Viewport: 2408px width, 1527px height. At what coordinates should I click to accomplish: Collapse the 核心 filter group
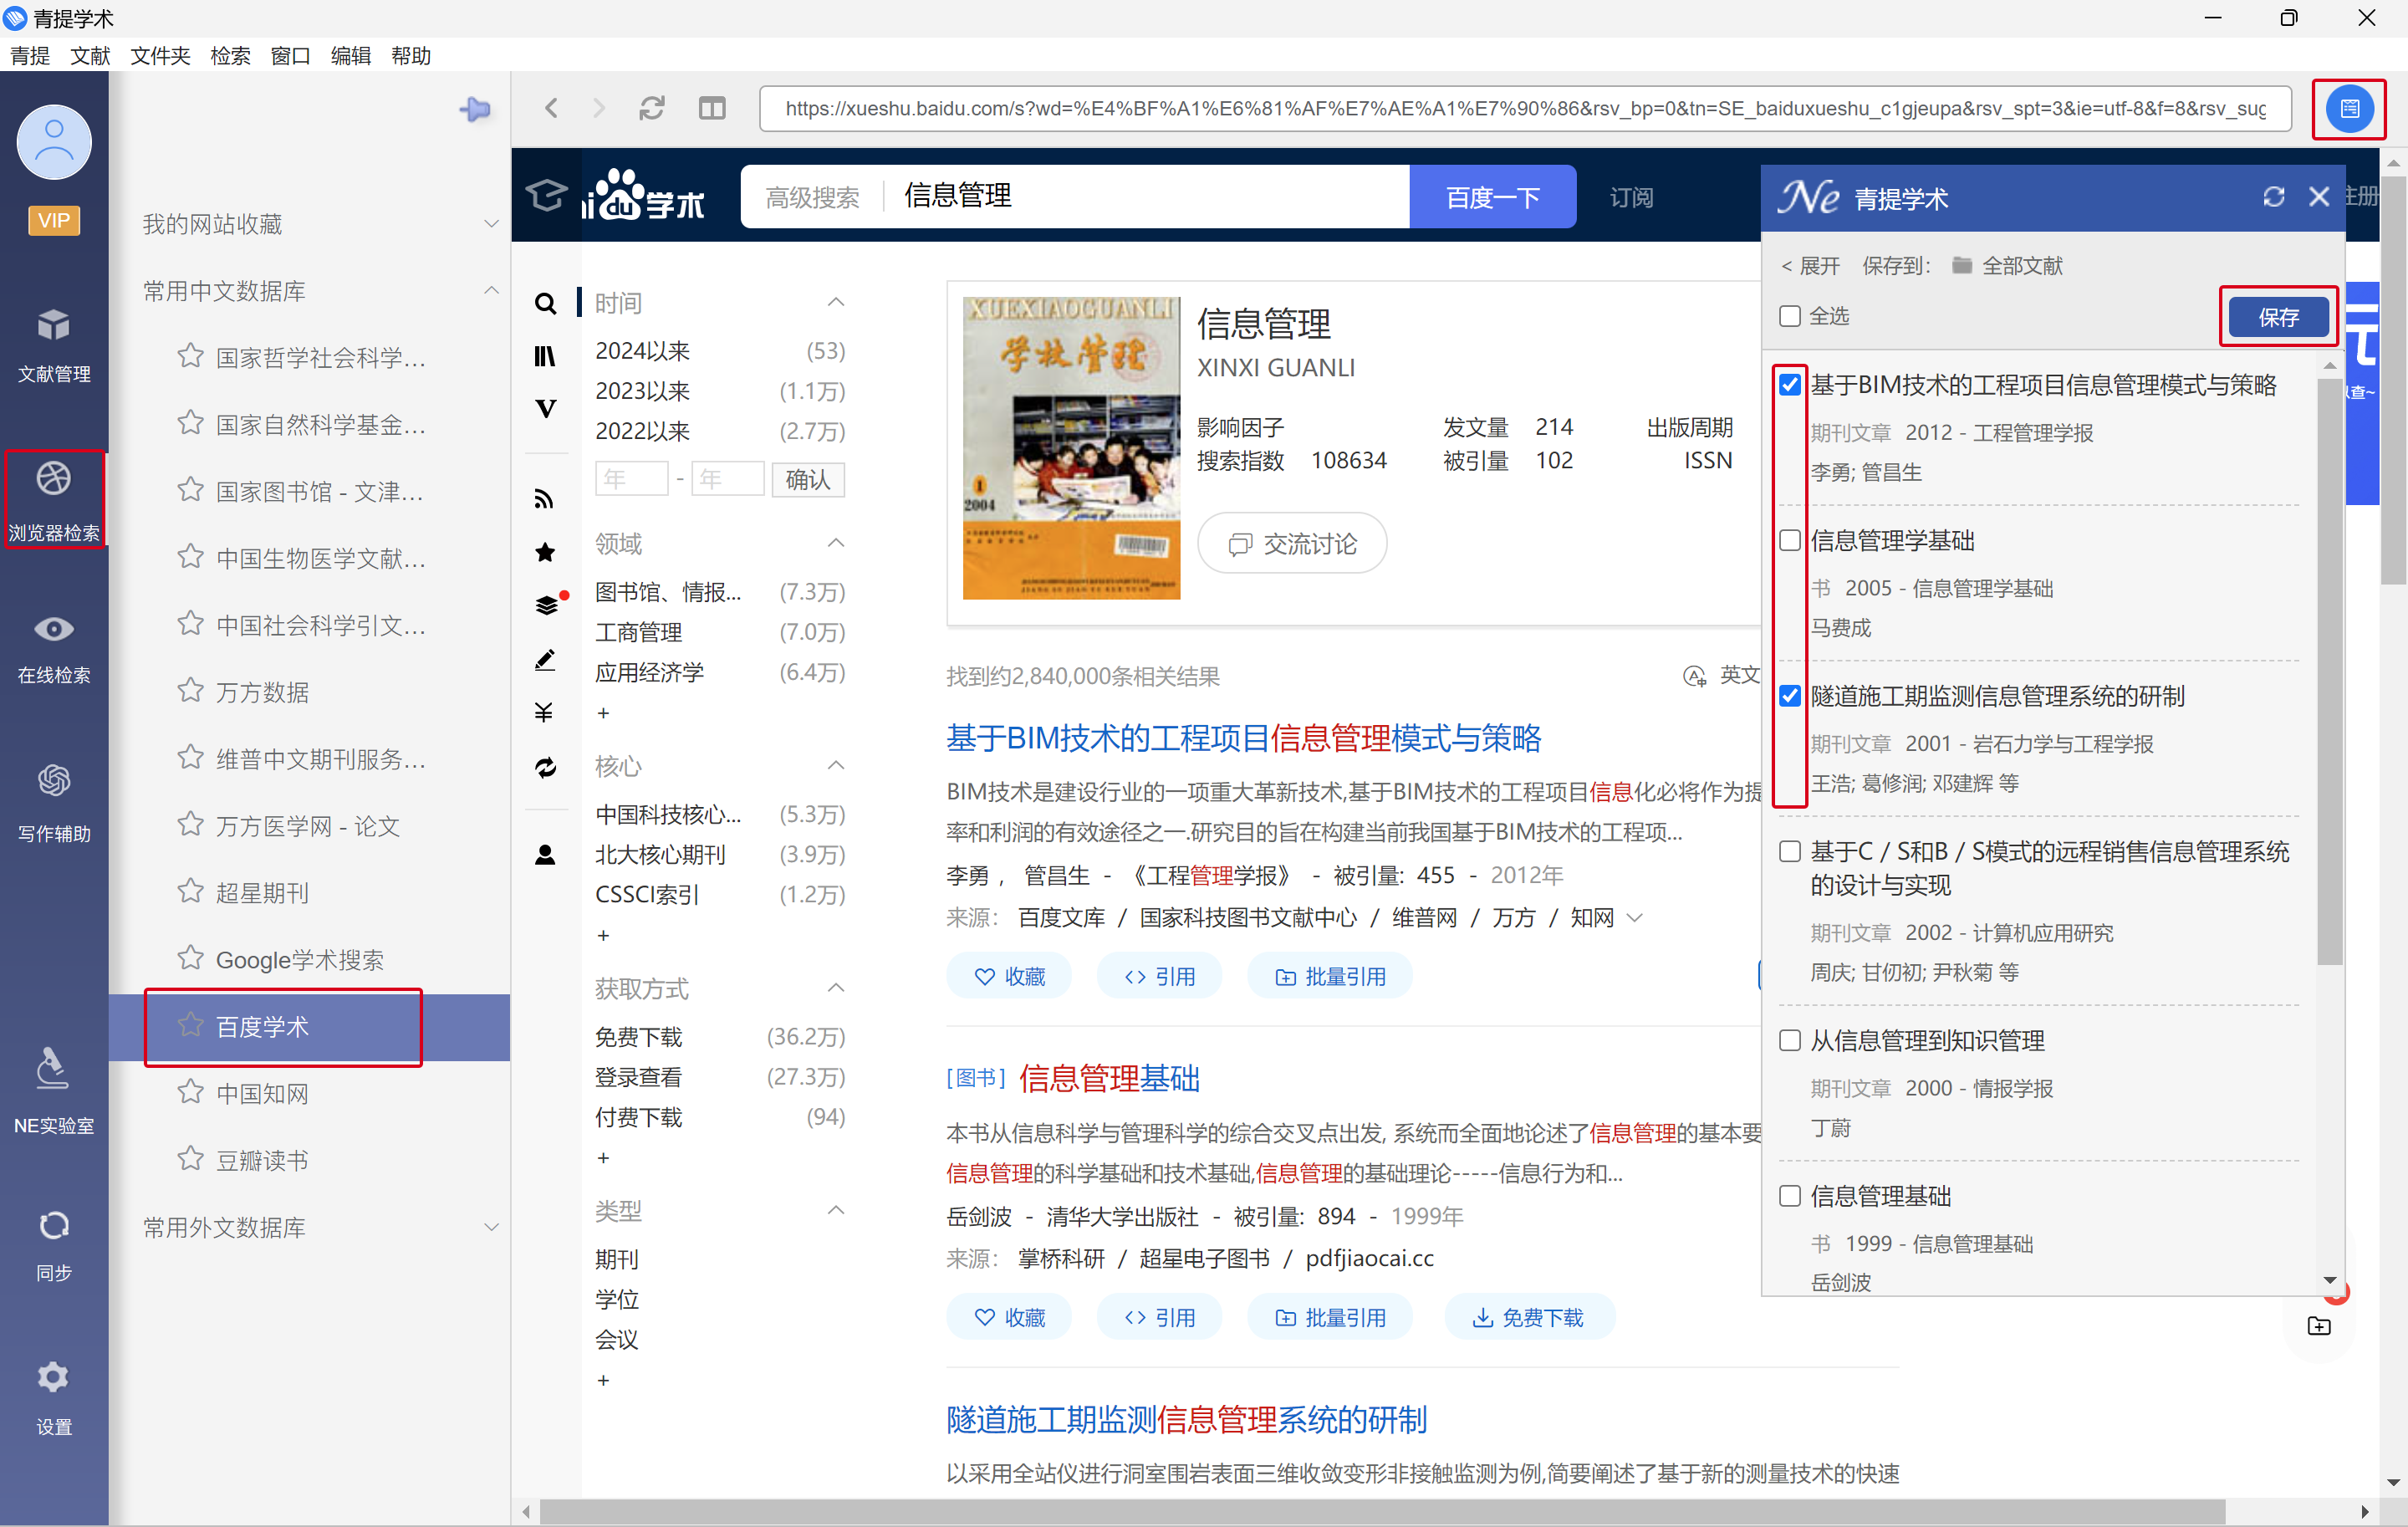836,766
